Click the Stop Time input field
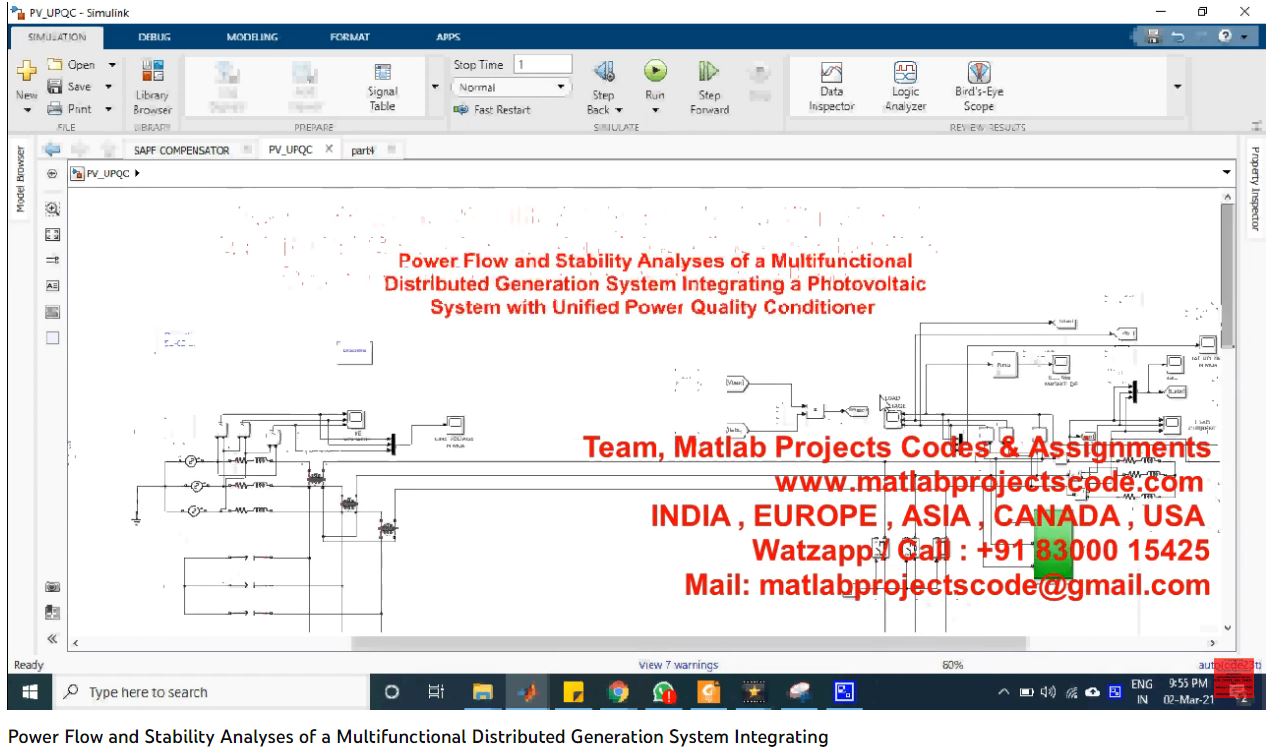 coord(543,65)
